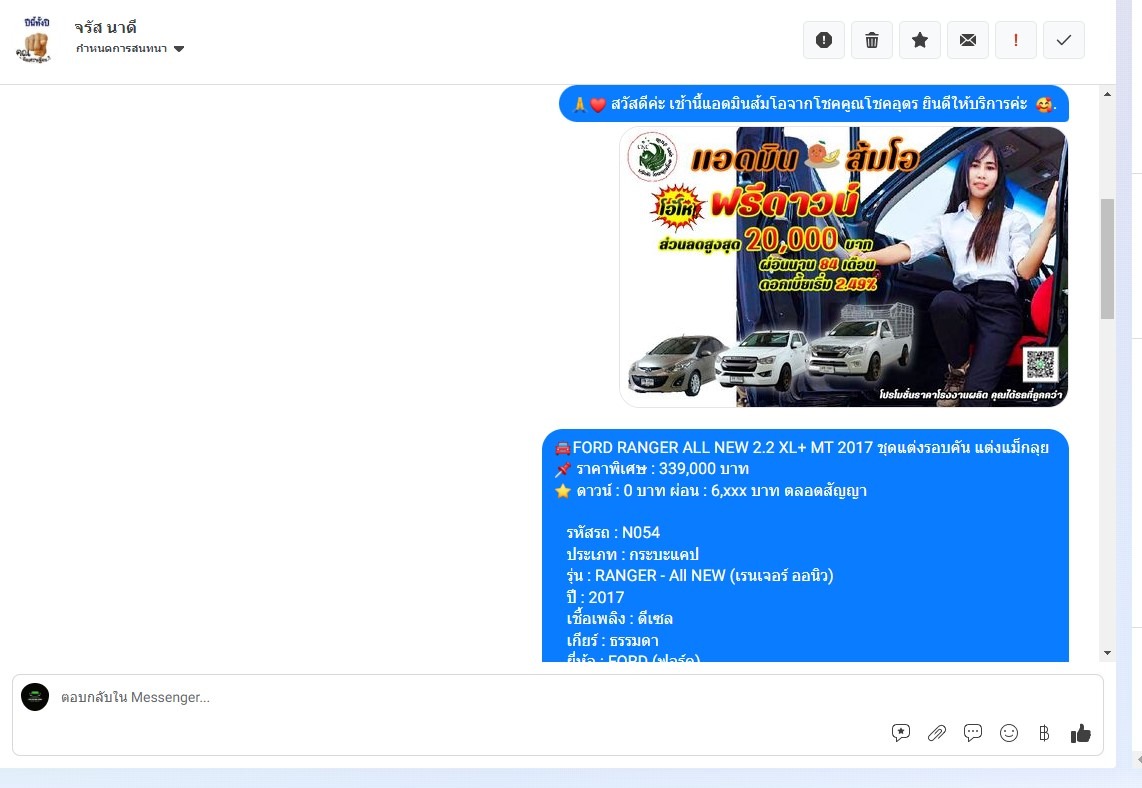Open saved replies speech-bubble star icon
This screenshot has width=1142, height=788.
click(901, 733)
